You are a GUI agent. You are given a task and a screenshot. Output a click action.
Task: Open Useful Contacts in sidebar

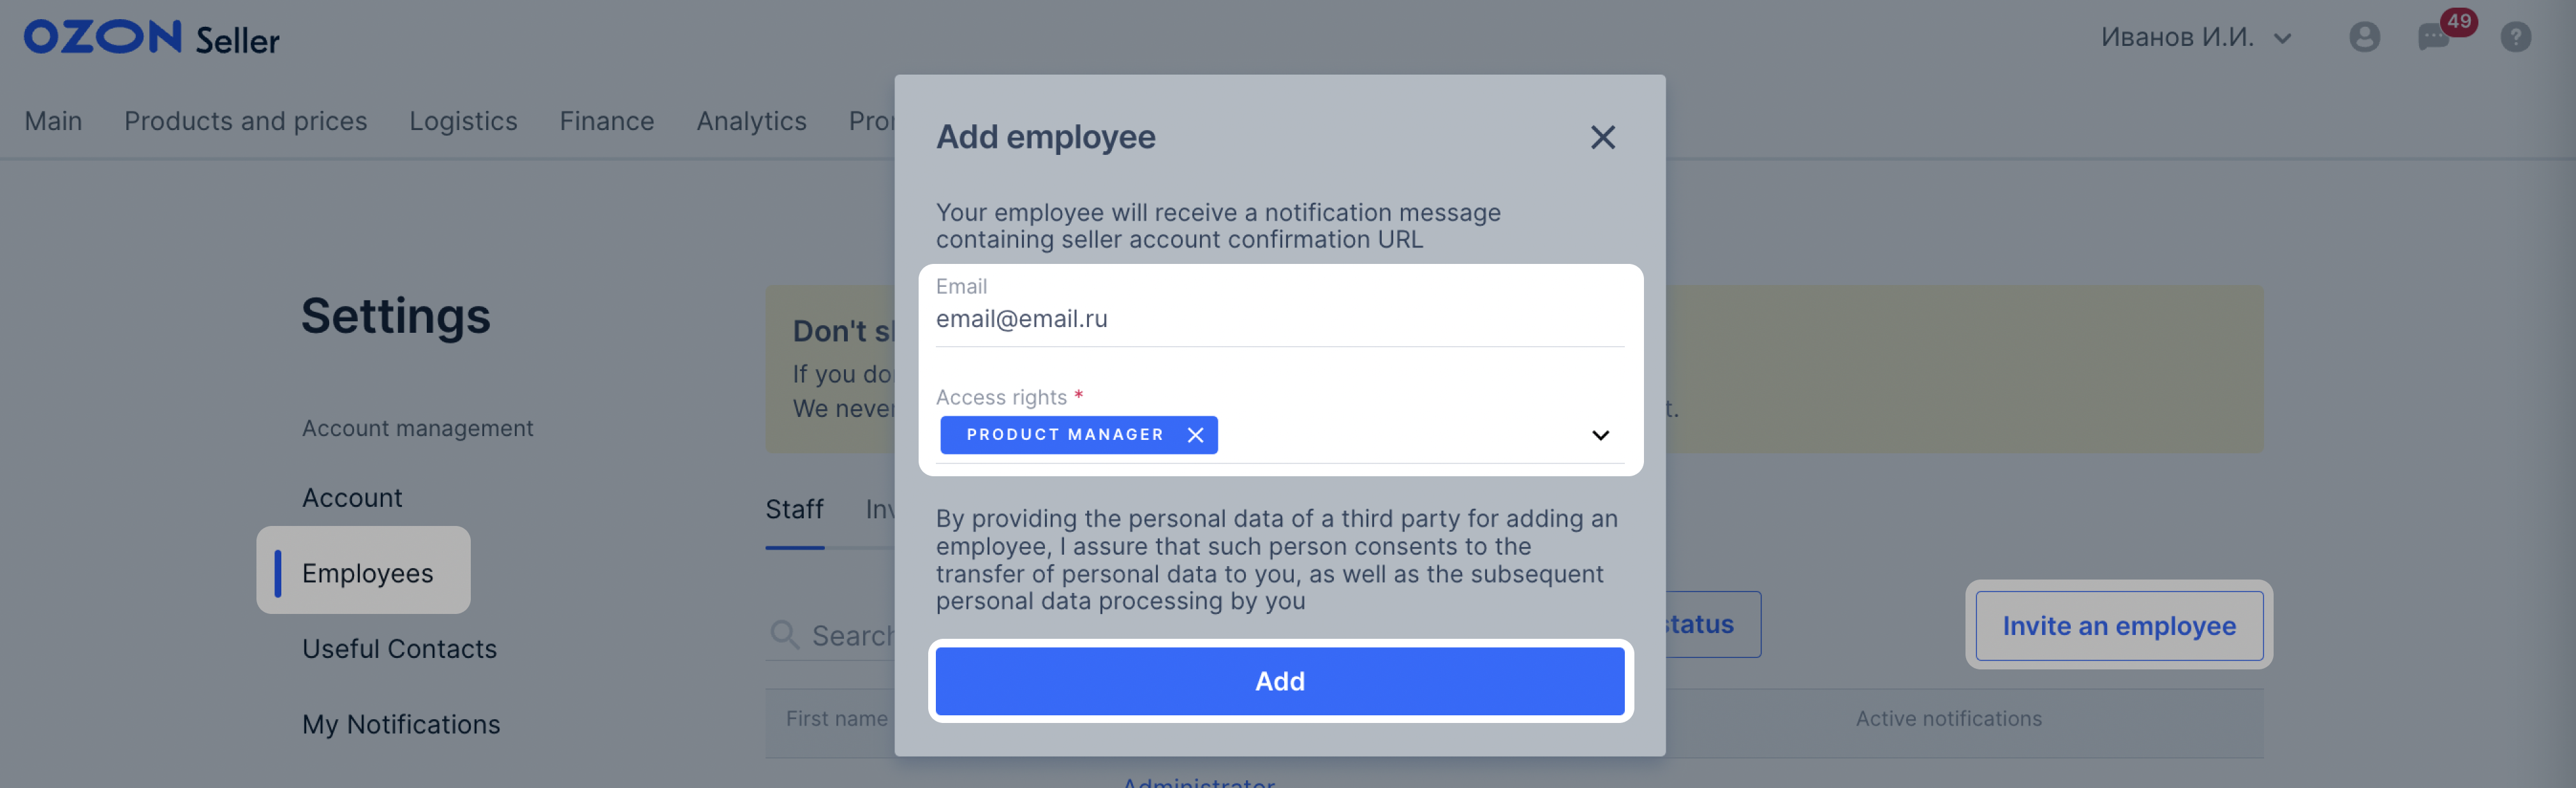point(400,649)
